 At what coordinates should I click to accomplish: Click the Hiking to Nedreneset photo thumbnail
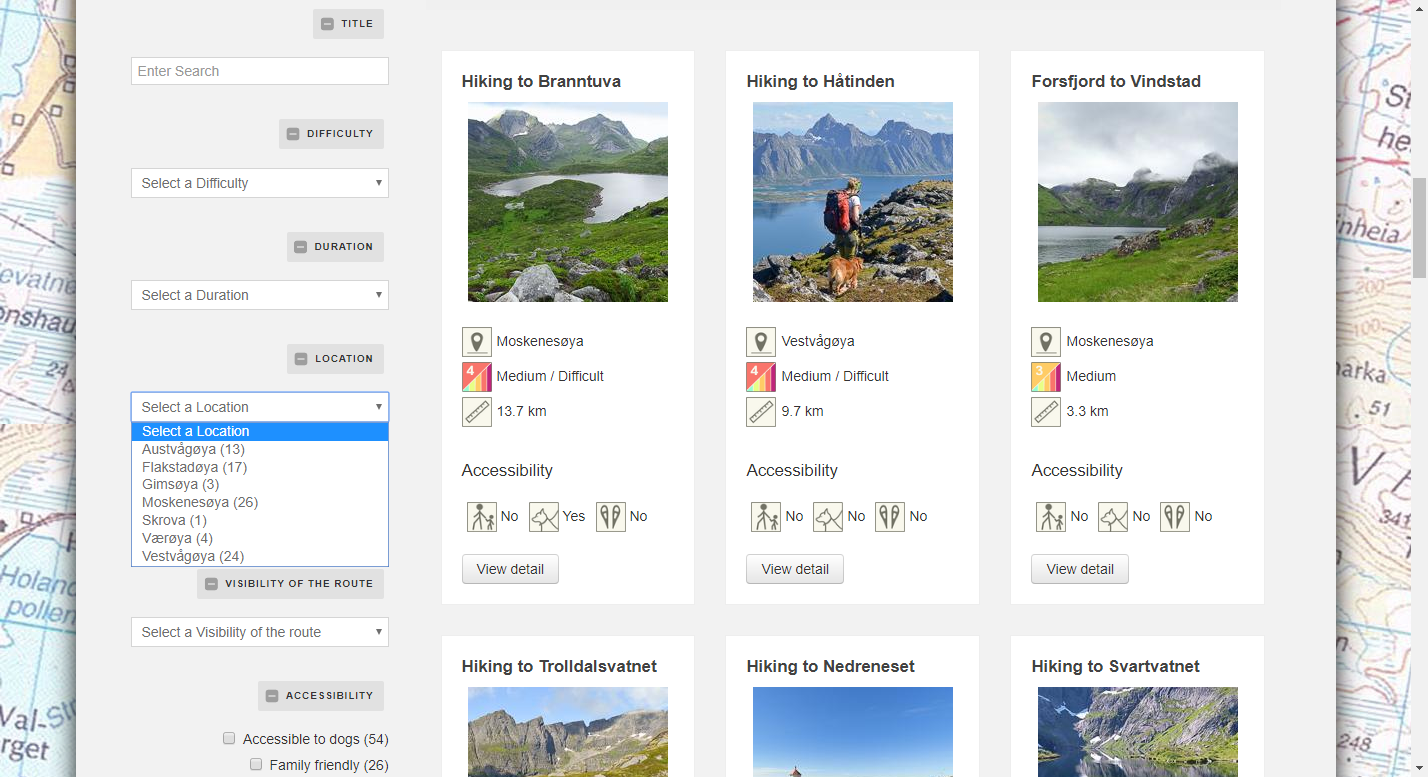(x=853, y=732)
